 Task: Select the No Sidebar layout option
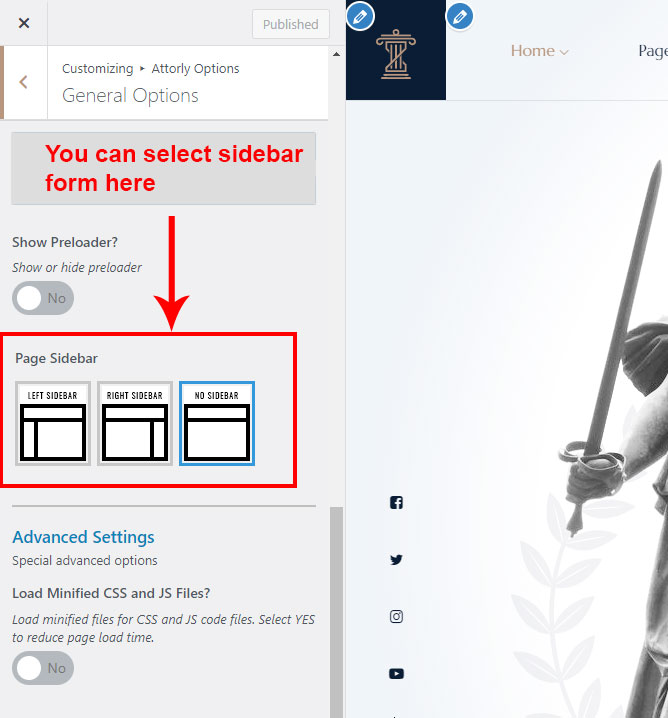pyautogui.click(x=217, y=424)
